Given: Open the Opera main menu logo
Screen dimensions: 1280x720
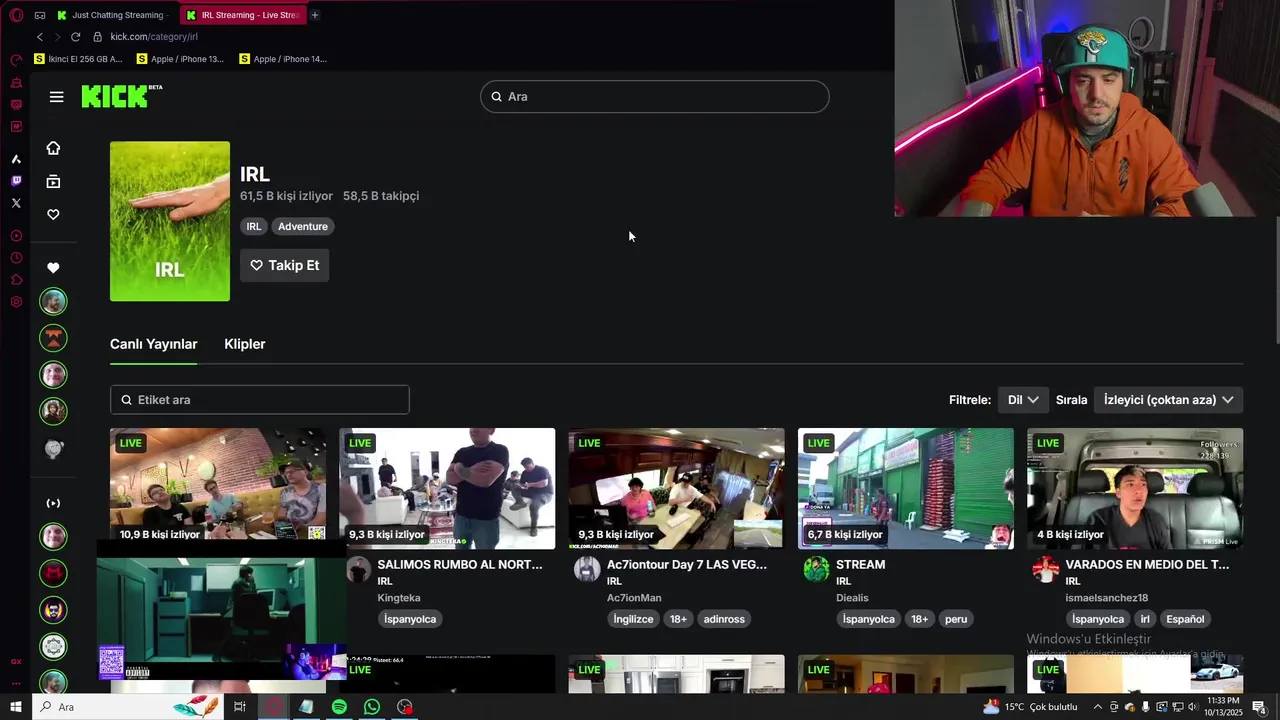Looking at the screenshot, I should pyautogui.click(x=16, y=15).
